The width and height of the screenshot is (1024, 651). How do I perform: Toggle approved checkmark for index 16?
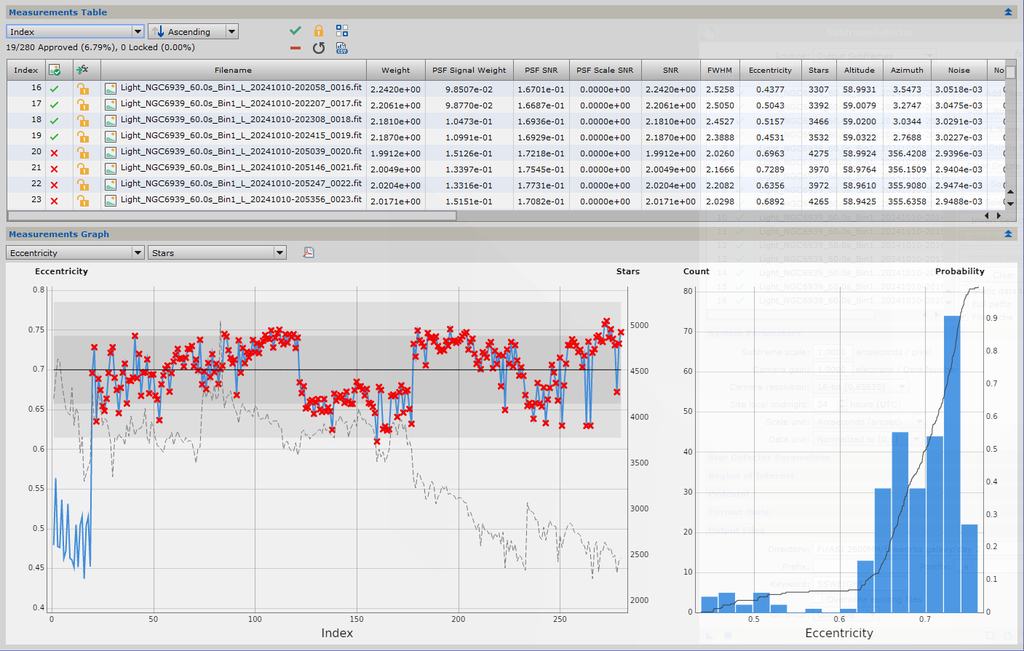click(x=54, y=89)
